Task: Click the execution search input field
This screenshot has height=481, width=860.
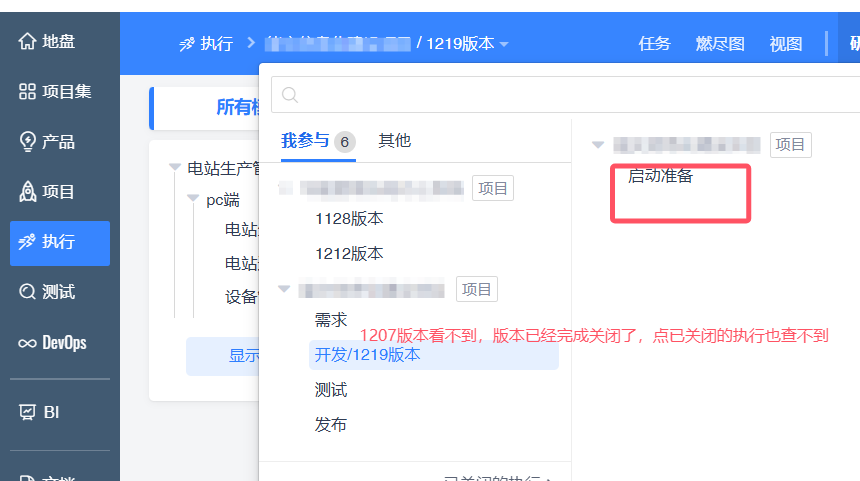Action: tap(565, 95)
